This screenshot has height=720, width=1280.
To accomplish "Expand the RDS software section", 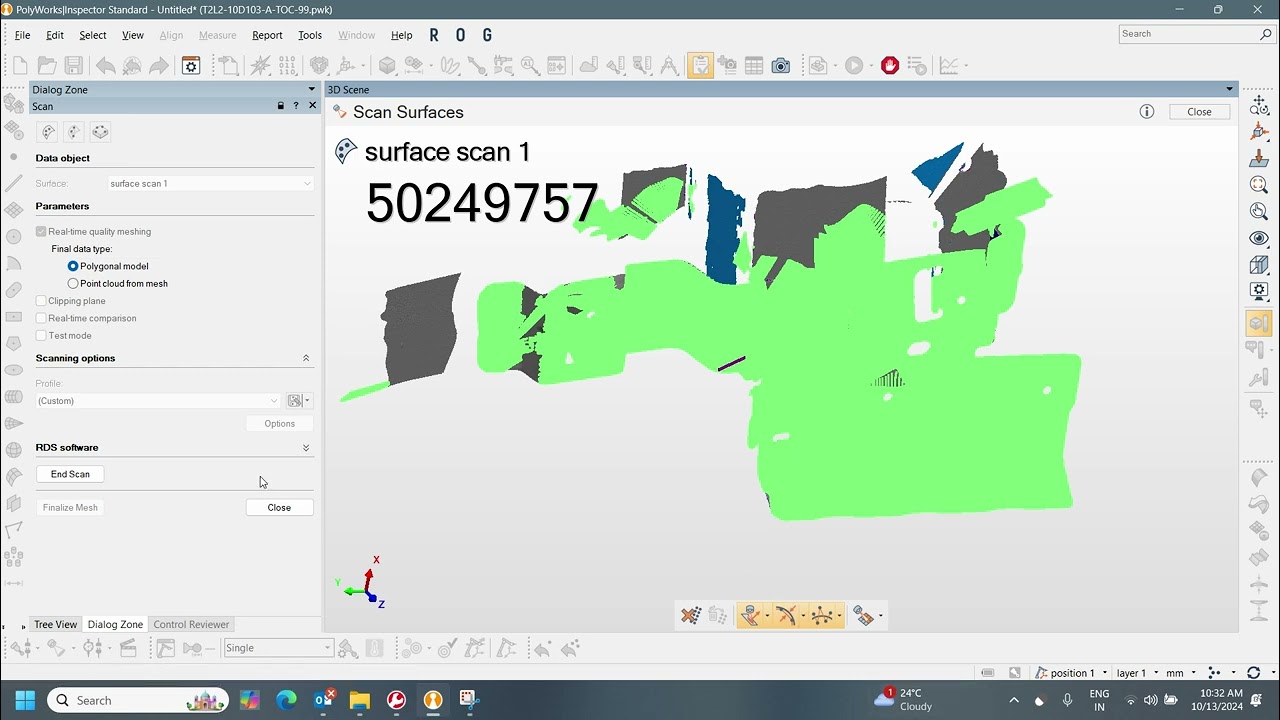I will pos(306,448).
